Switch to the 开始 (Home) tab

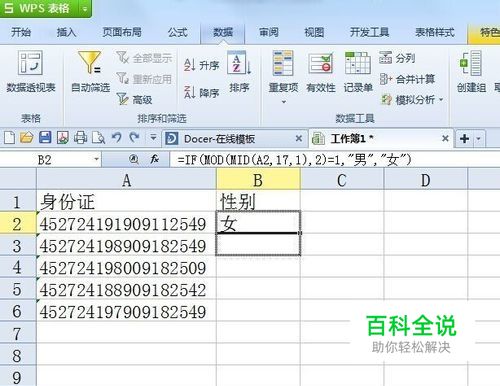pyautogui.click(x=21, y=32)
